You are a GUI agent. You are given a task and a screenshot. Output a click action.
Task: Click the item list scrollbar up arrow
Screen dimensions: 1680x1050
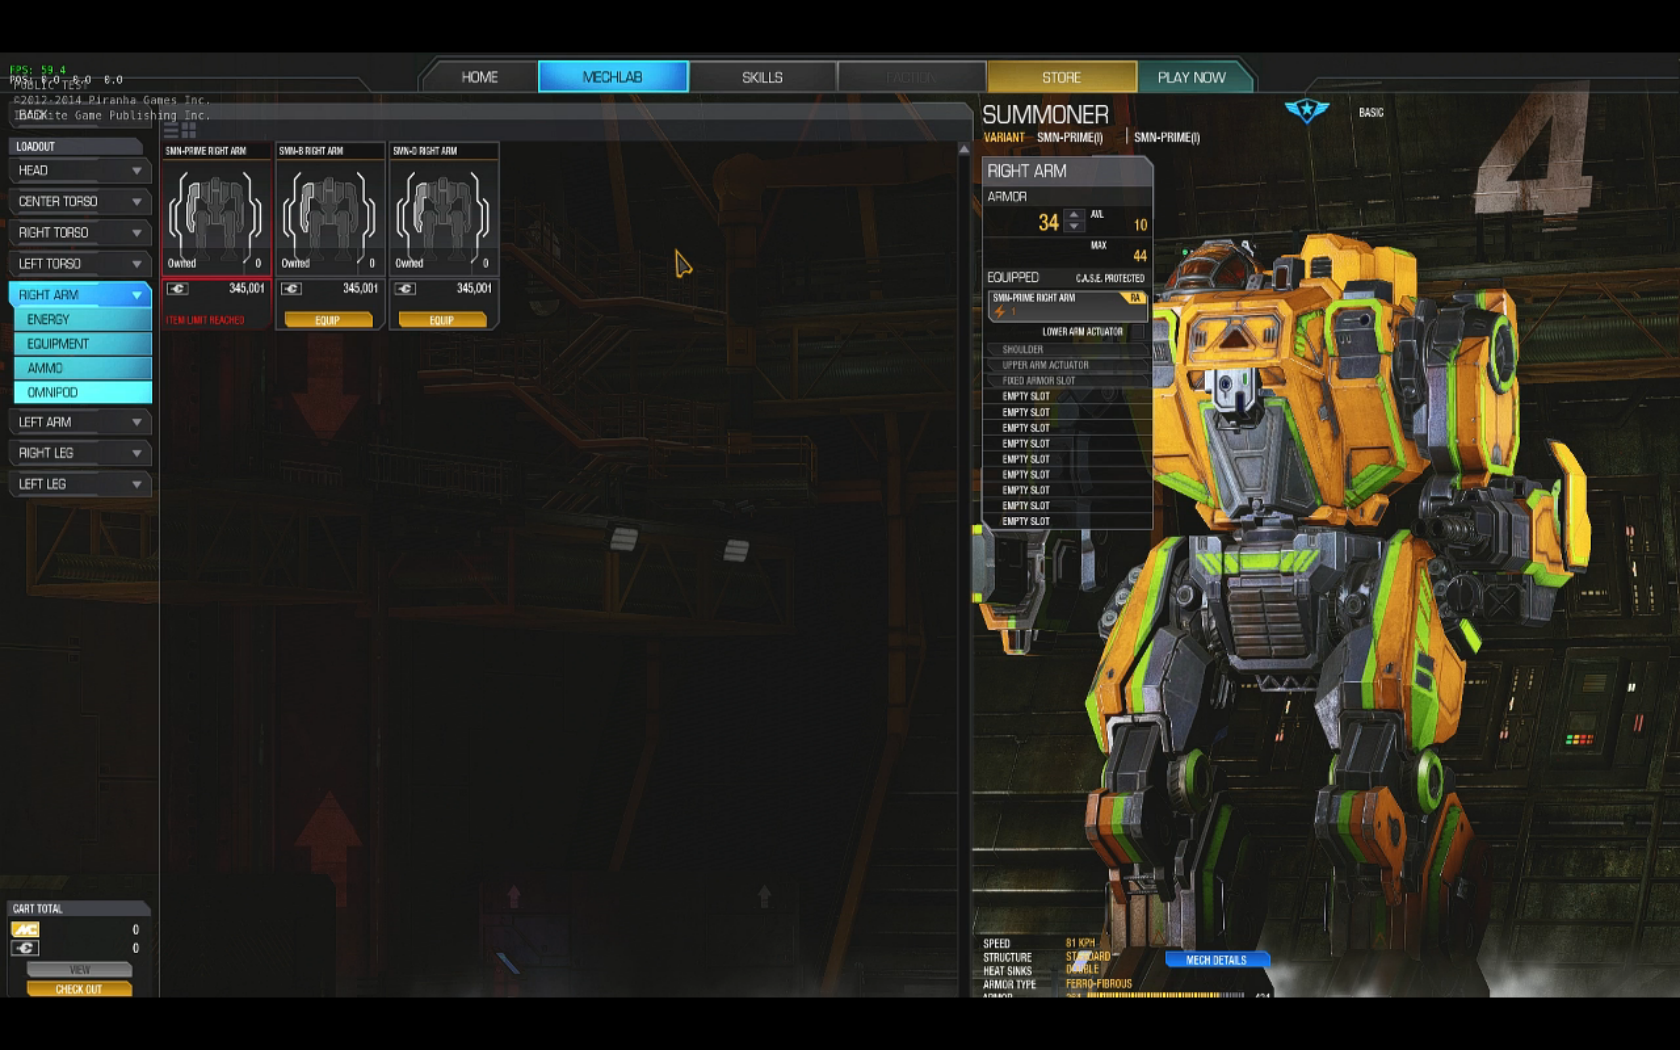(x=964, y=149)
